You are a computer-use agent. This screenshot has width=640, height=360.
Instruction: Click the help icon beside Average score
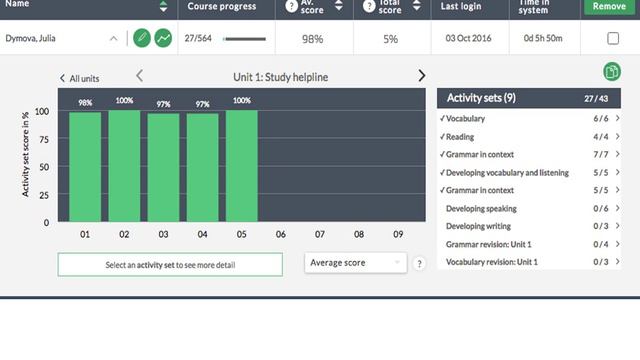click(x=419, y=264)
